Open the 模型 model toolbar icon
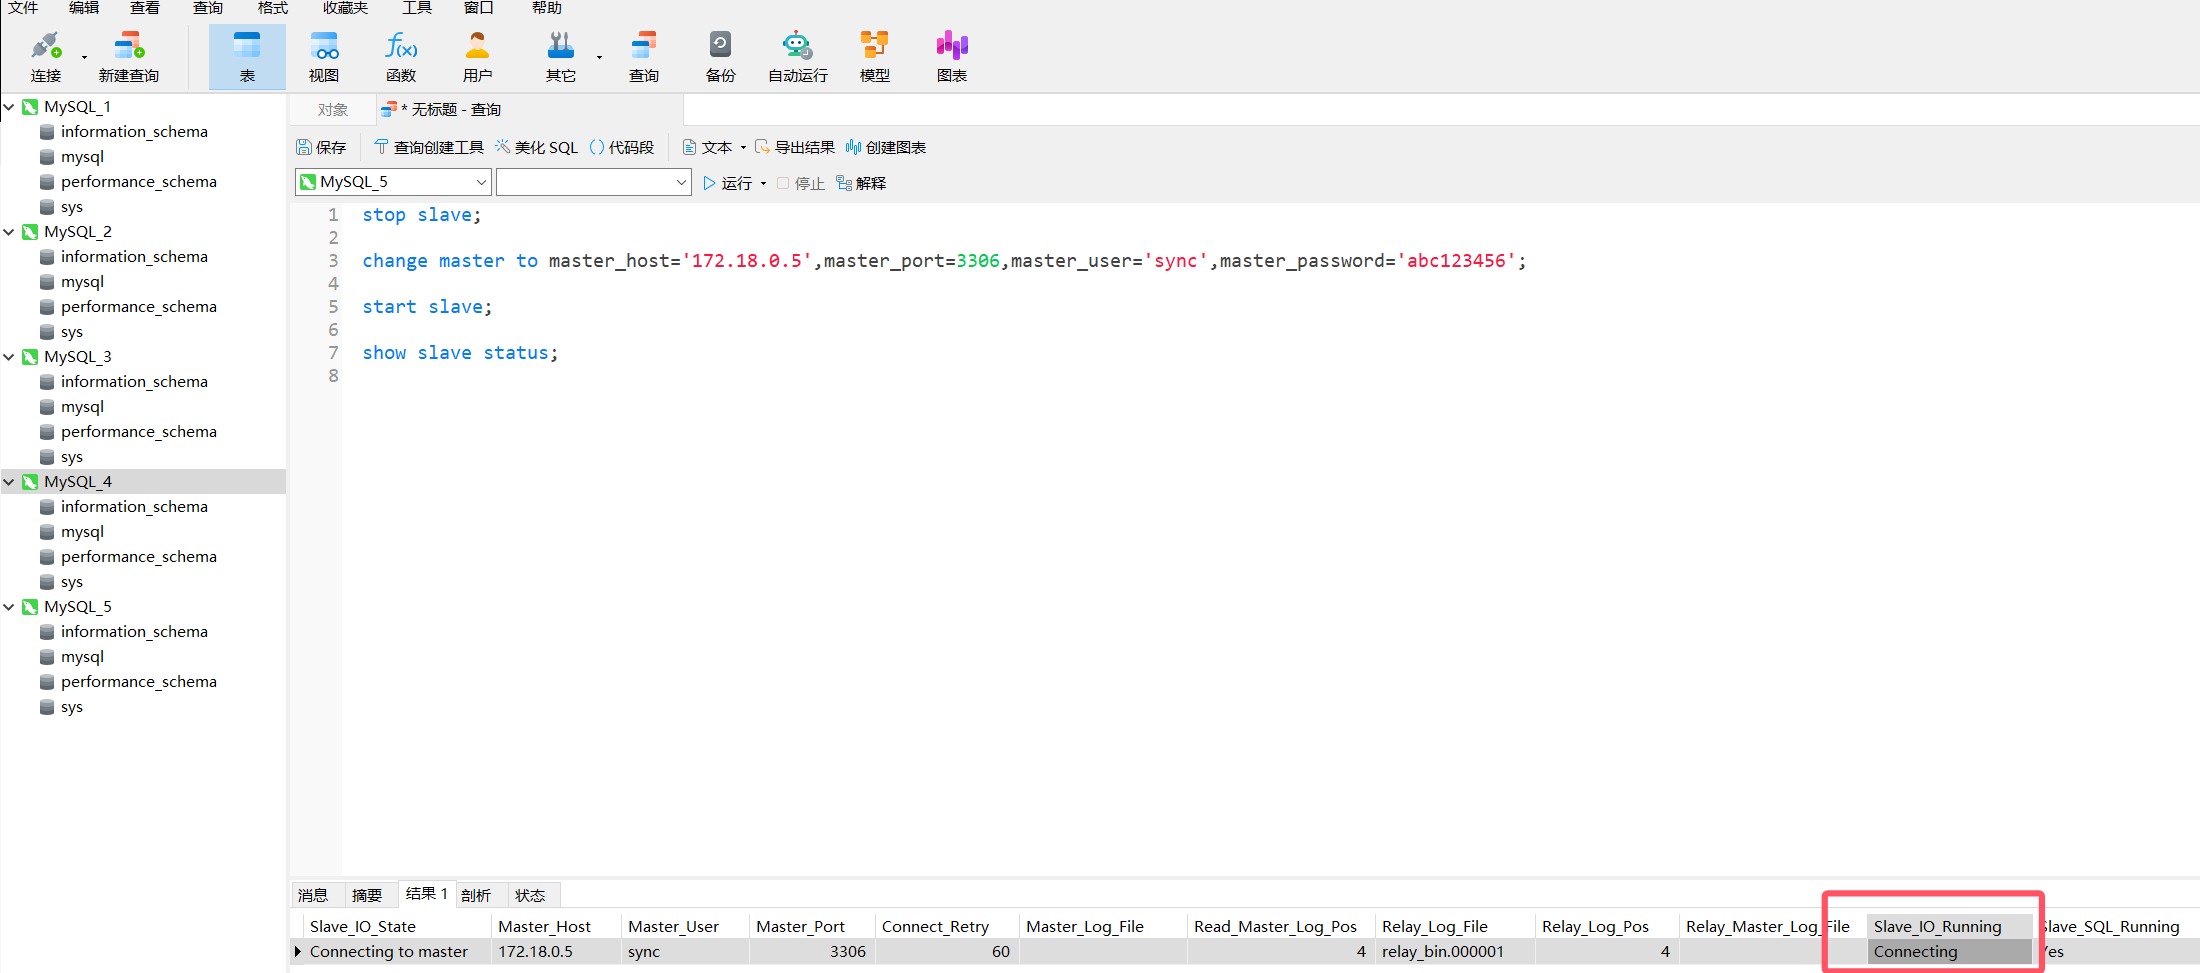Screen dimensions: 2200x973 pos(875,56)
